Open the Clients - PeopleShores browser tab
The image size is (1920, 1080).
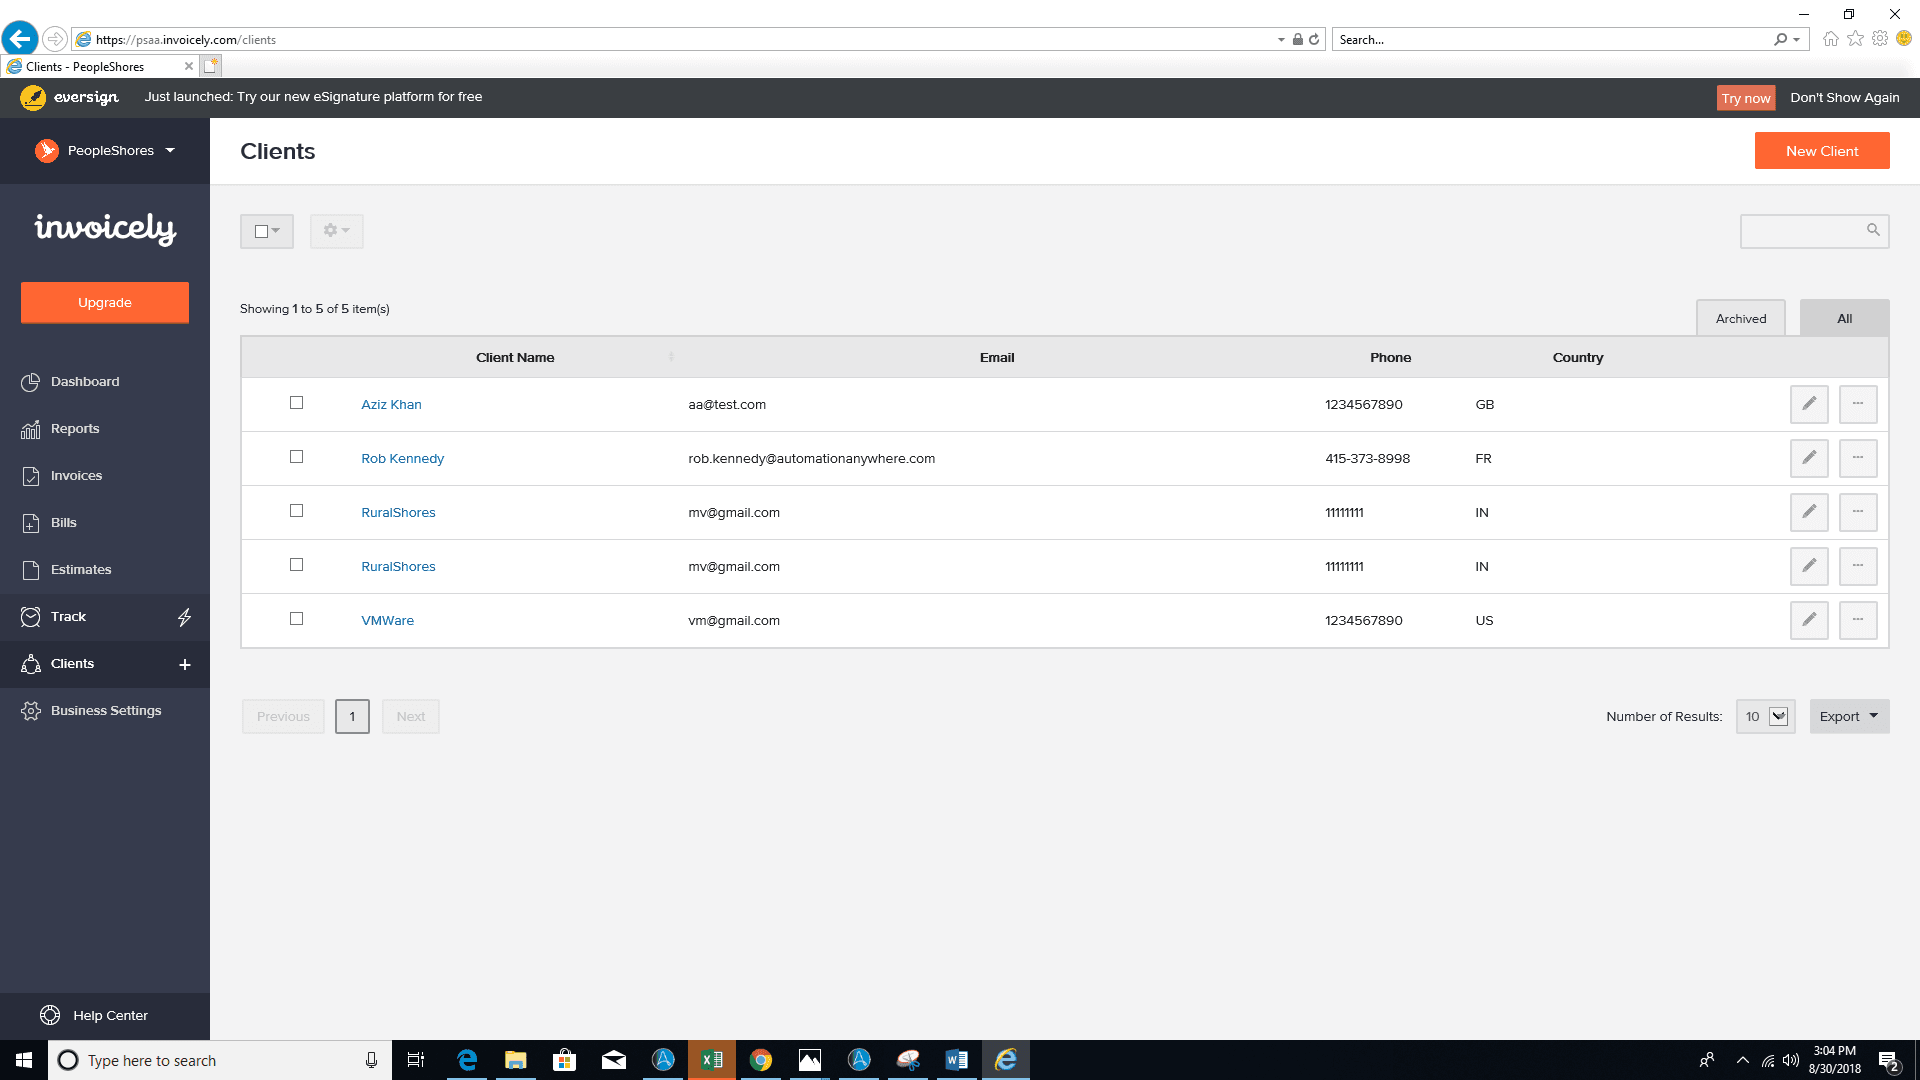coord(98,67)
